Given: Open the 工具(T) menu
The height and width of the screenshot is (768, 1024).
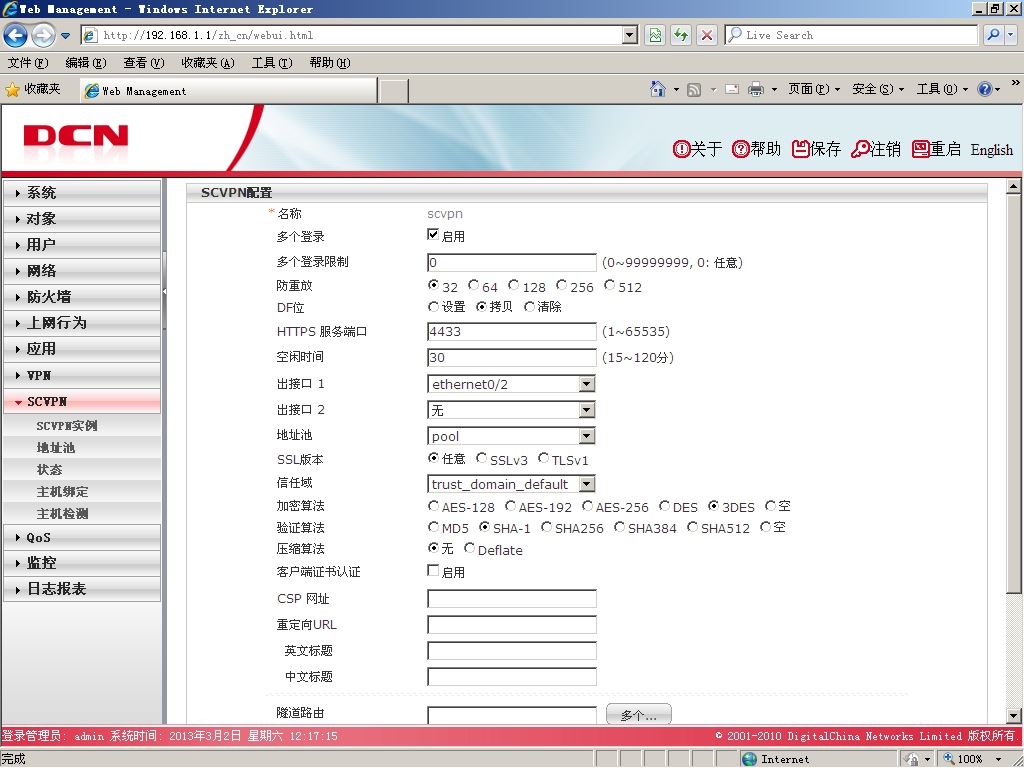Looking at the screenshot, I should pyautogui.click(x=272, y=63).
